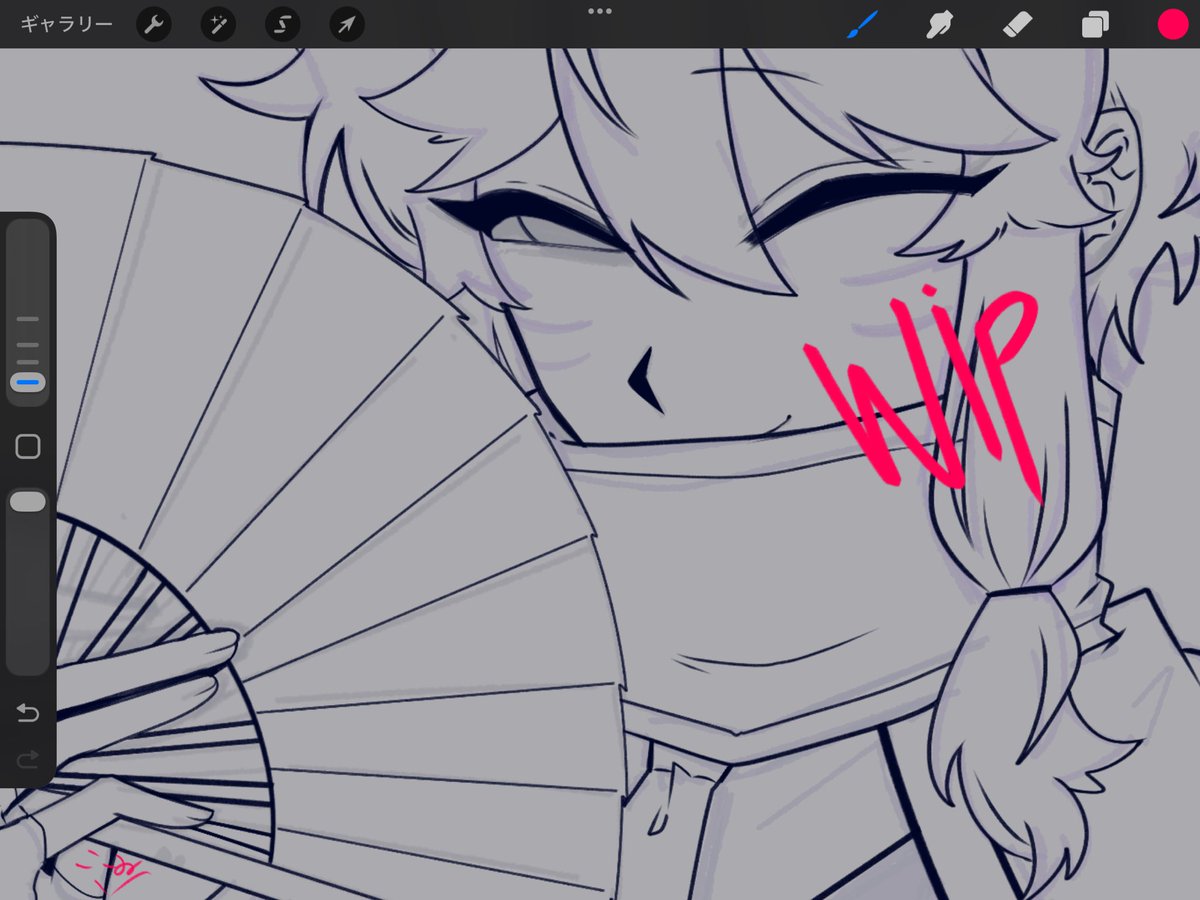This screenshot has width=1200, height=900.
Task: Activate the Transform arrow tool
Action: pyautogui.click(x=346, y=25)
